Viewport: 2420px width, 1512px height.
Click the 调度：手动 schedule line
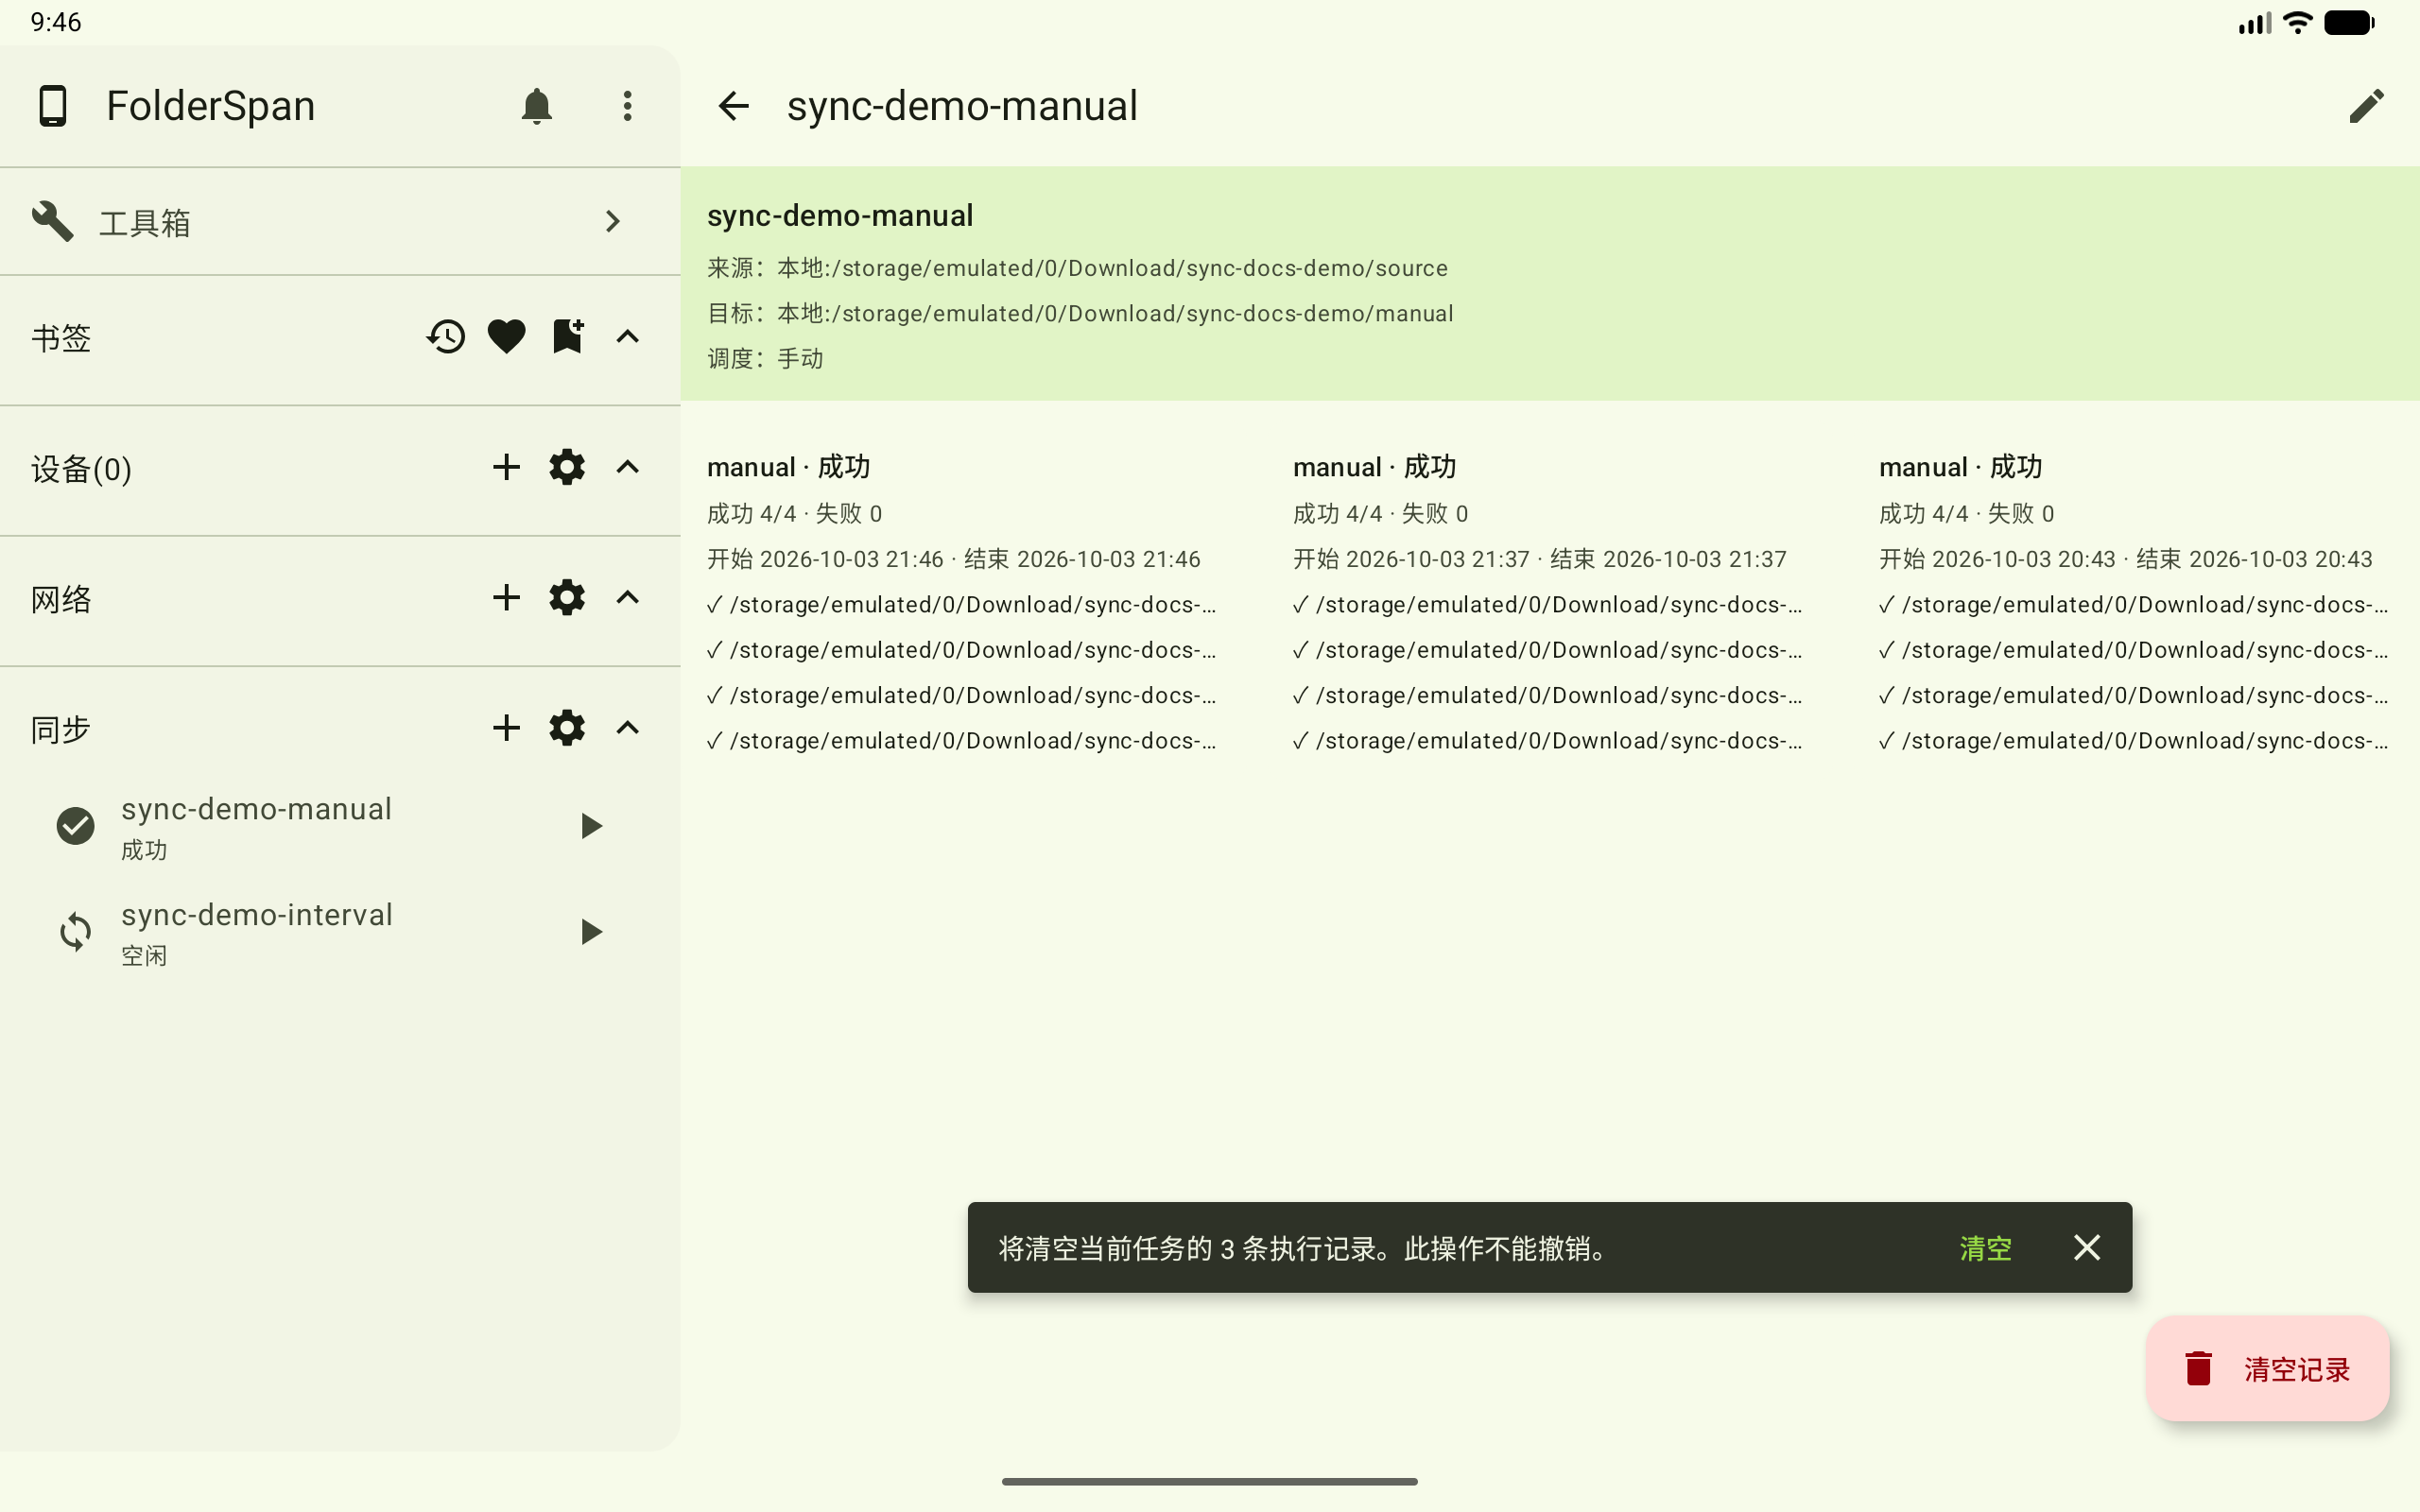coord(765,358)
